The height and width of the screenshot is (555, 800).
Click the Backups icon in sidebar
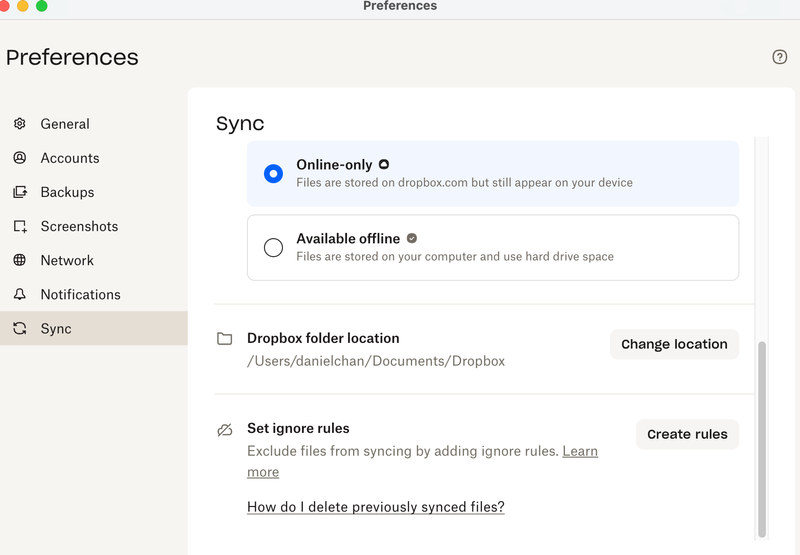tap(20, 192)
